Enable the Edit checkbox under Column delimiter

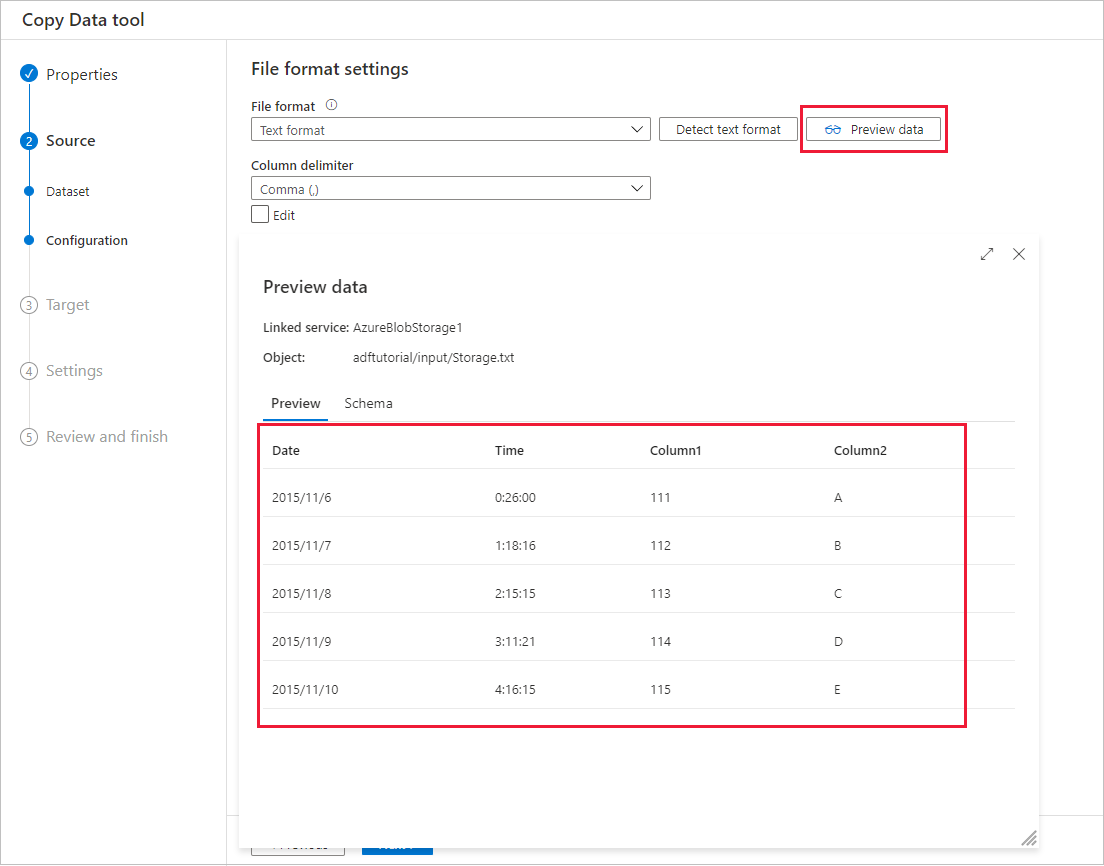coord(258,214)
